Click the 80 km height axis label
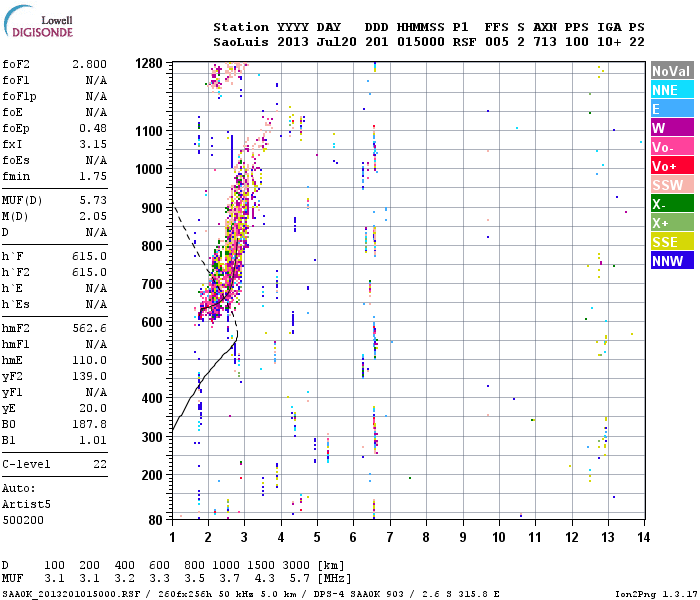This screenshot has width=700, height=600. [155, 520]
